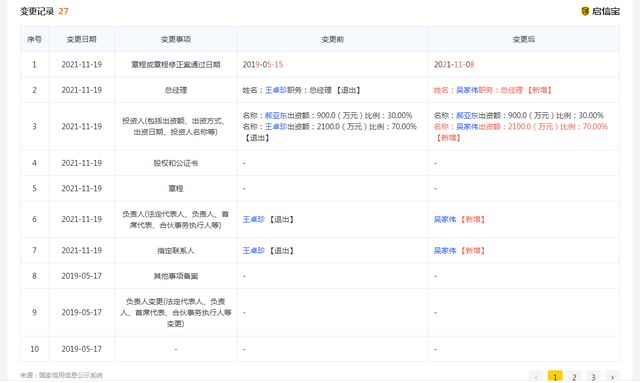
Task: Open 吴家伟 link in row 2 总经理
Action: [x=467, y=90]
